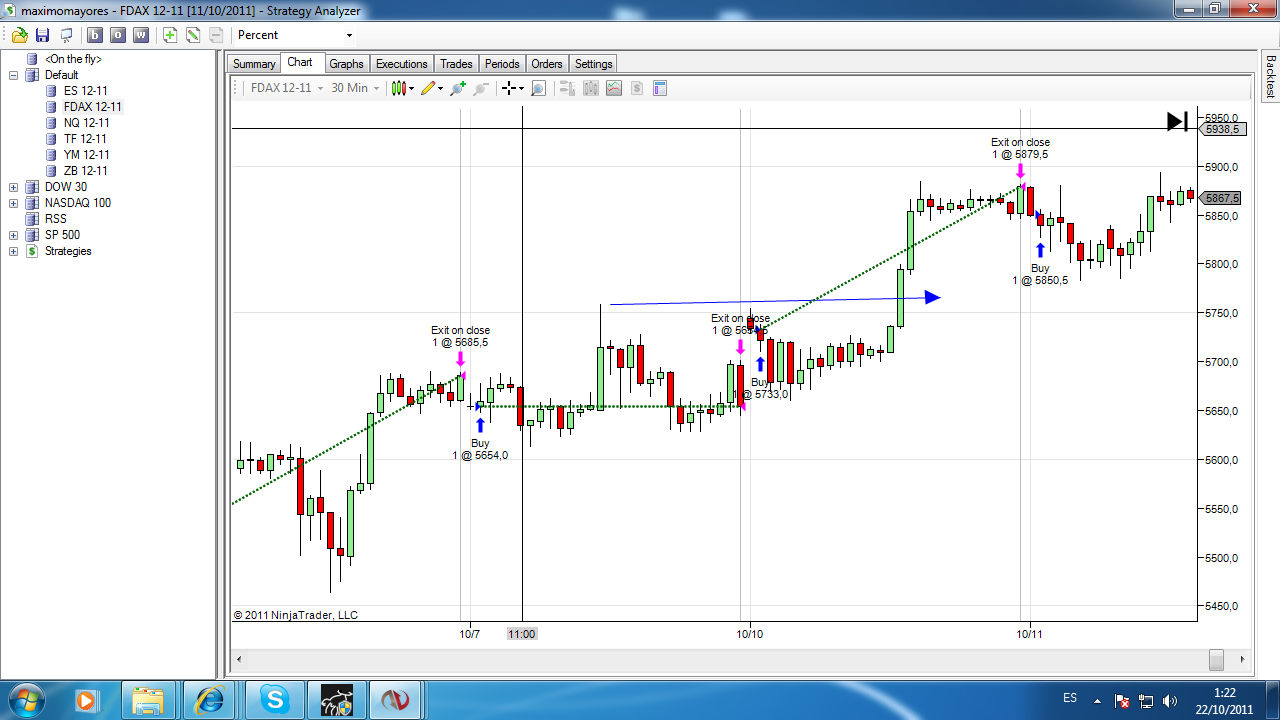Click the zoom in magnifier icon
The width and height of the screenshot is (1280, 720).
tap(458, 88)
